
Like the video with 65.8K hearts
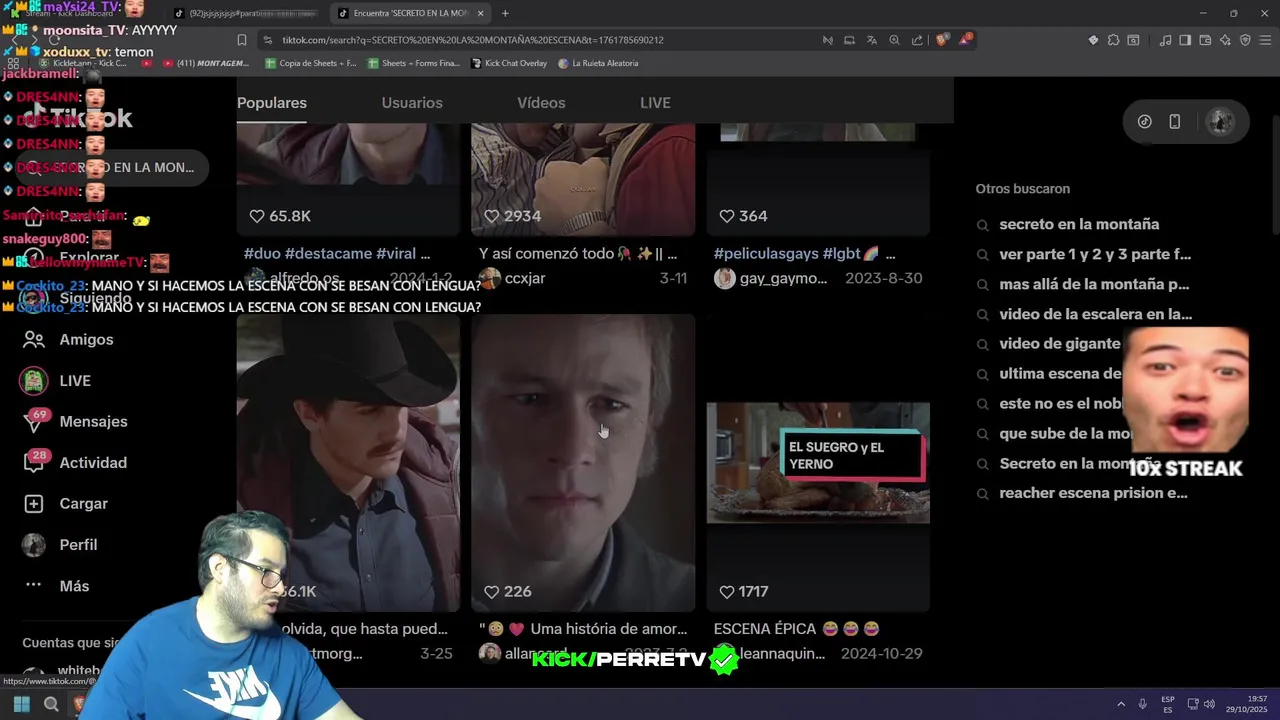point(256,216)
